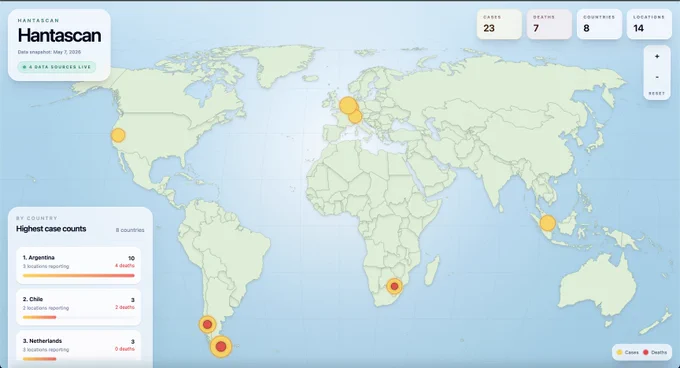The height and width of the screenshot is (368, 680).
Task: Open the Cases stat card
Action: click(499, 24)
